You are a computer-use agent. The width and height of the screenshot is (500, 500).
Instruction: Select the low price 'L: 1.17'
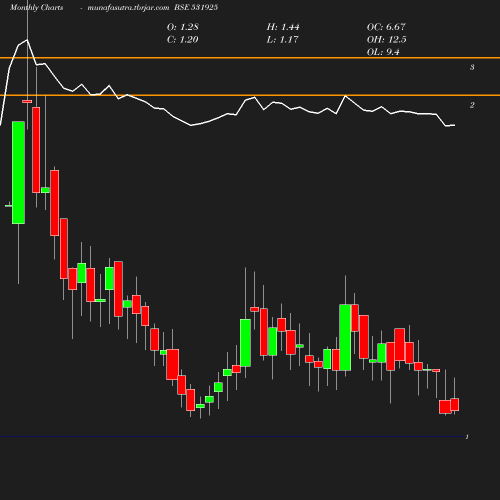click(282, 40)
